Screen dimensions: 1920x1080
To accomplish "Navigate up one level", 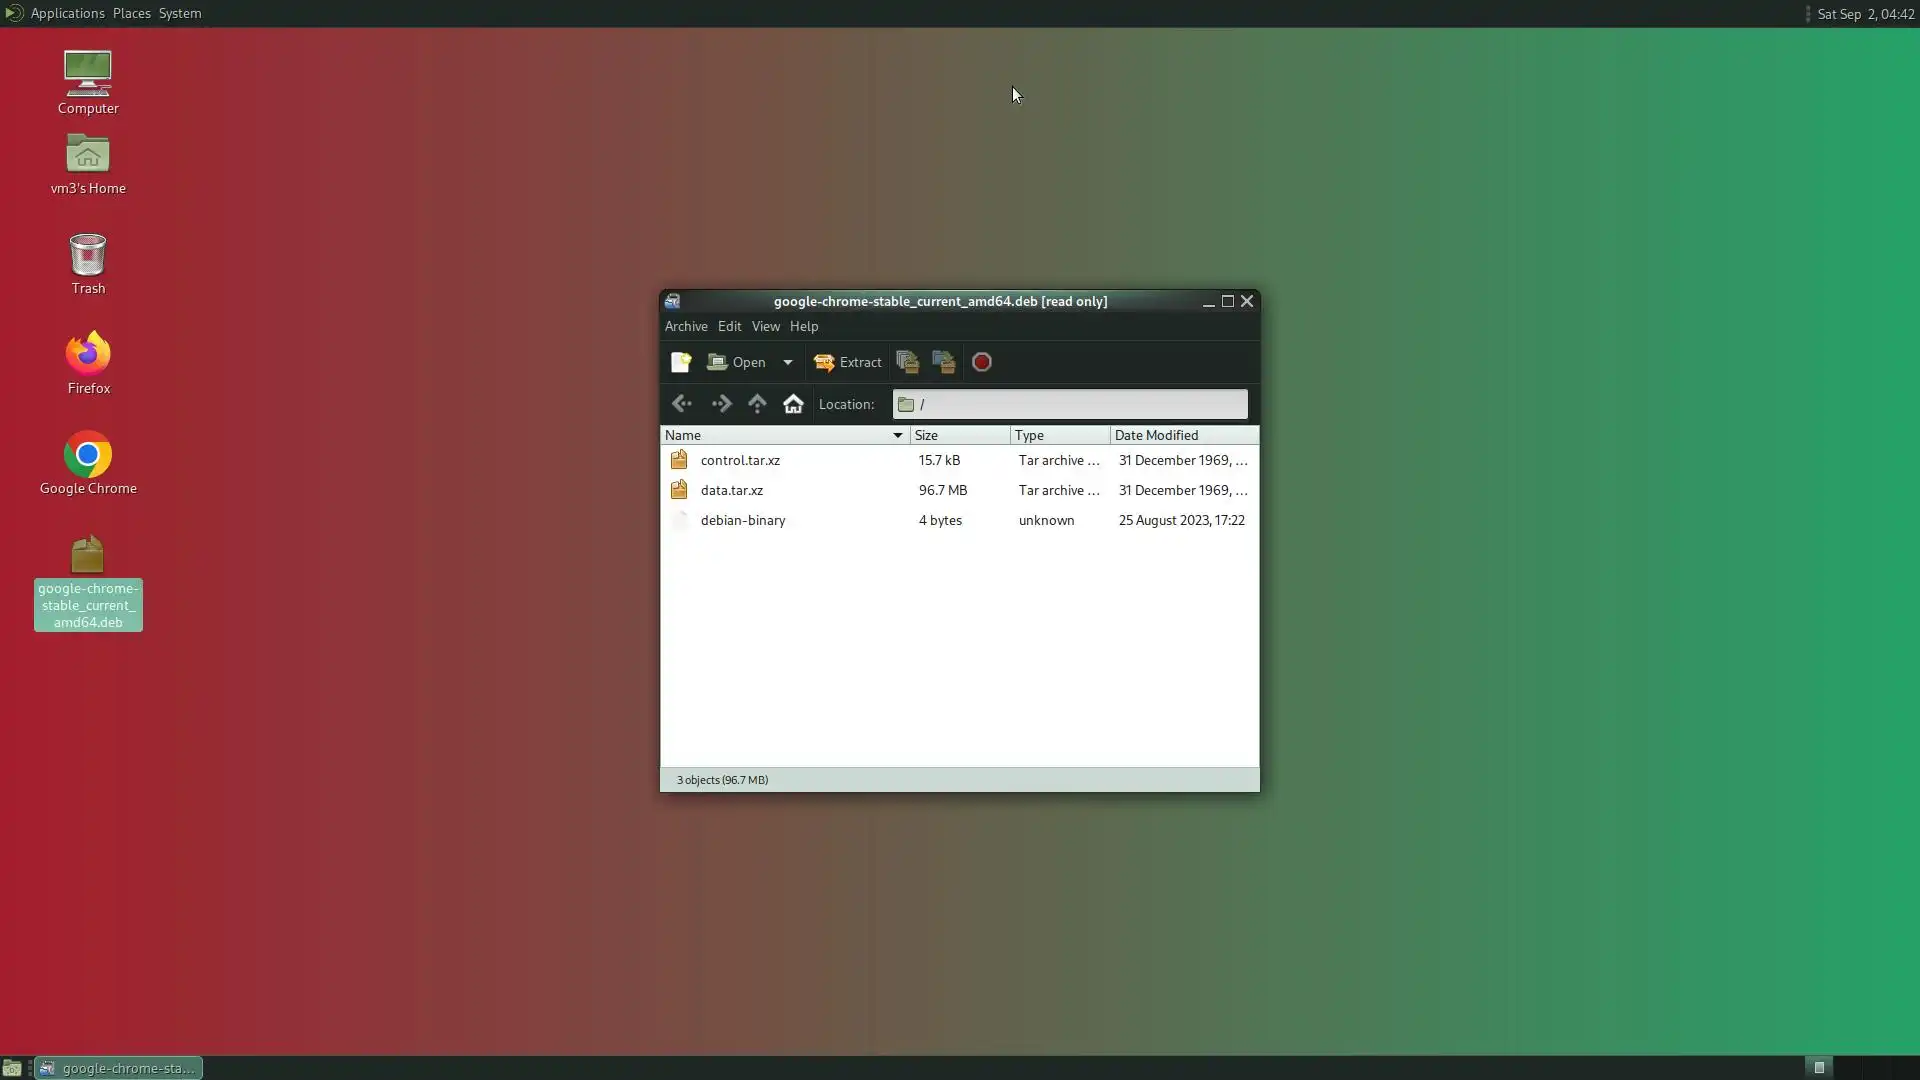I will 757,404.
